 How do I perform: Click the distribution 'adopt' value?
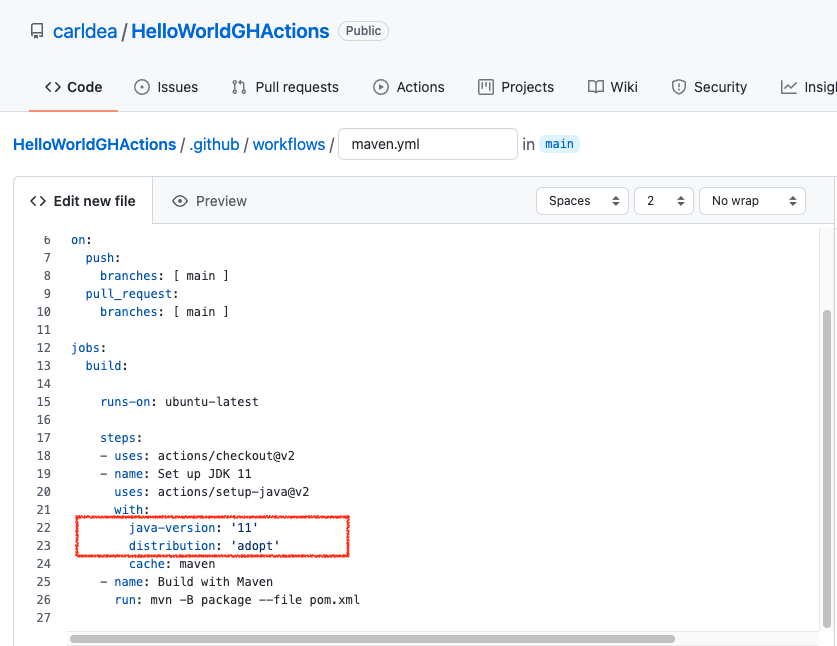click(255, 546)
